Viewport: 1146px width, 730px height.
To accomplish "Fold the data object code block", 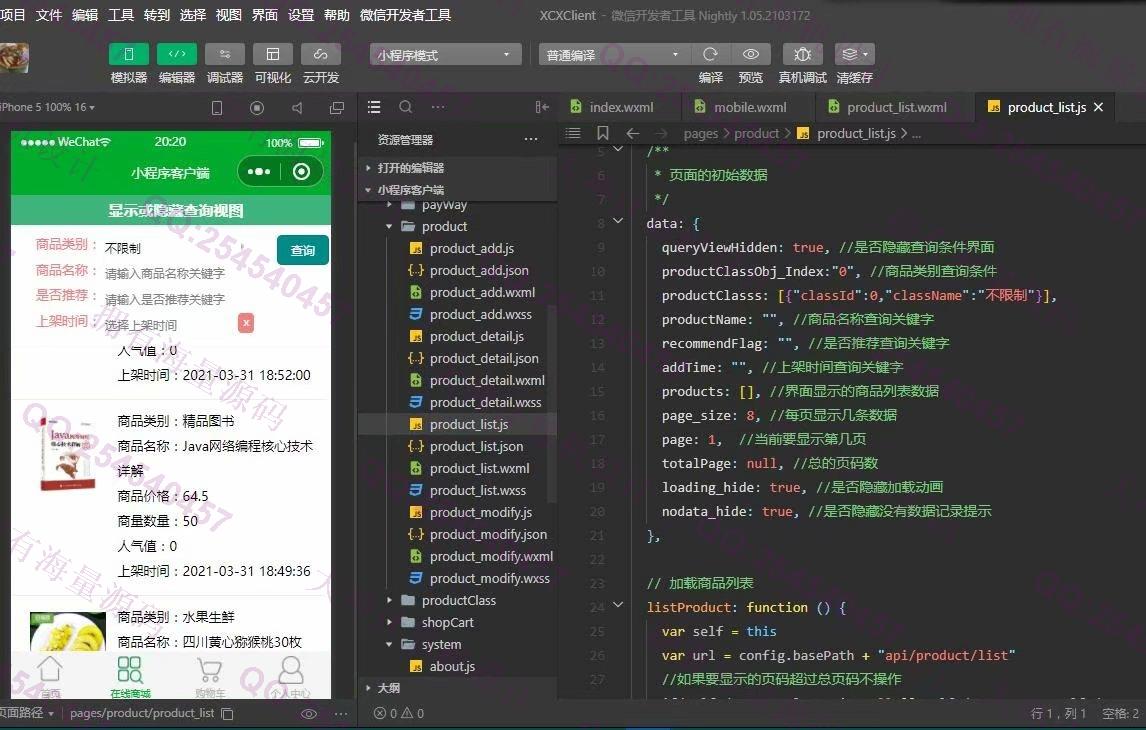I will pos(618,221).
